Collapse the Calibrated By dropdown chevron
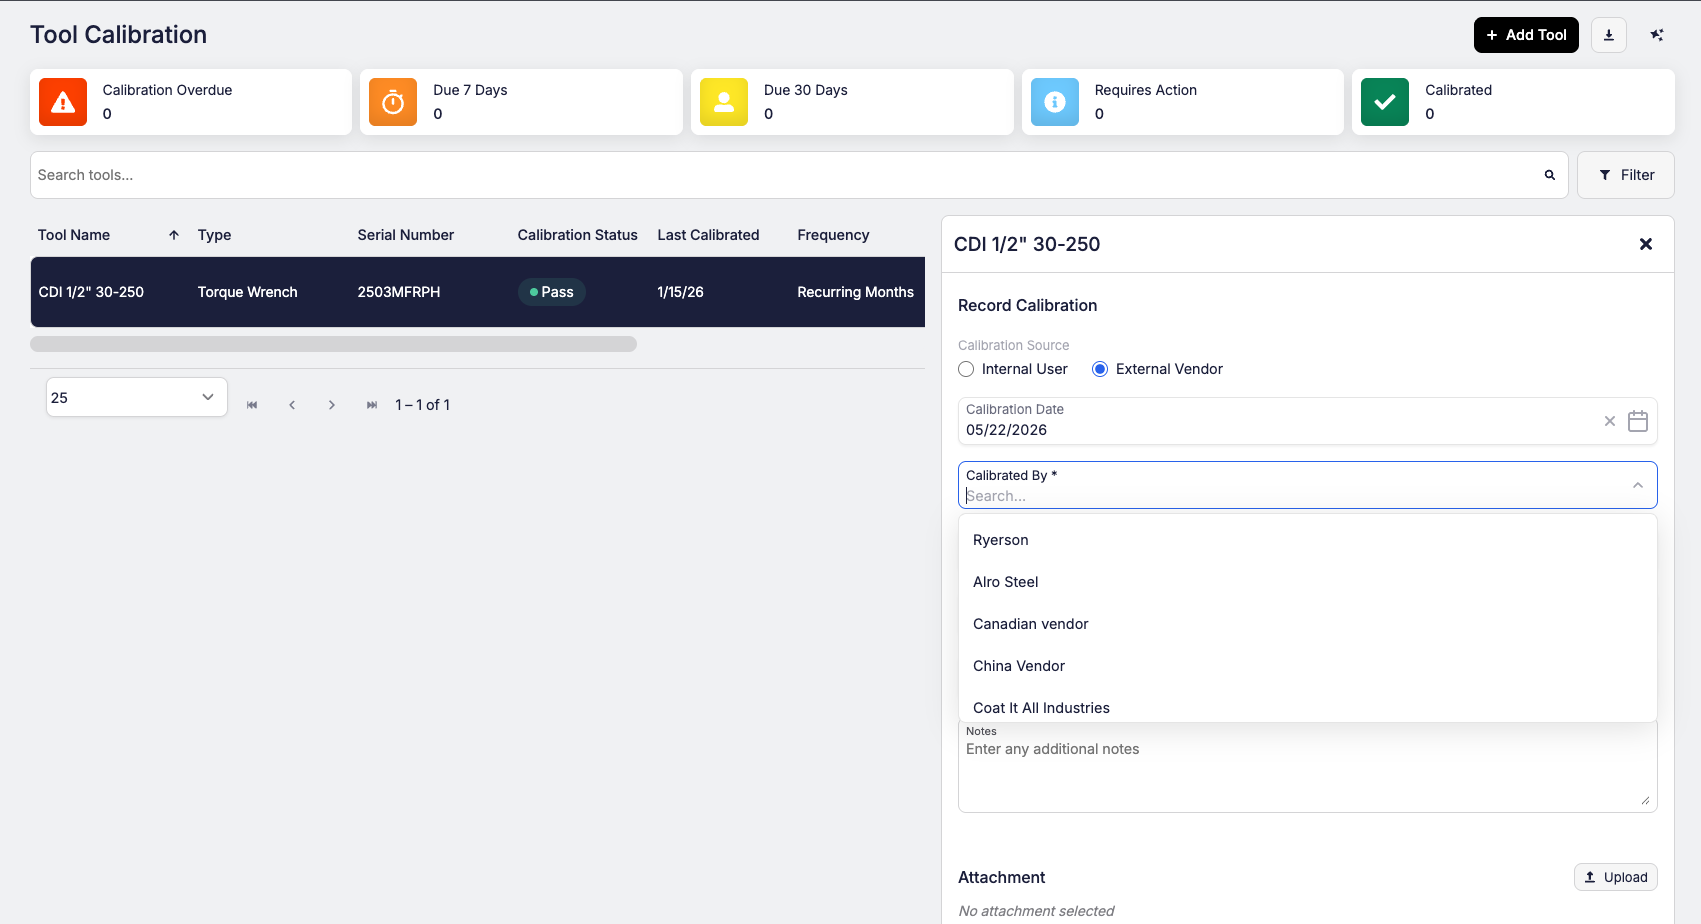The height and width of the screenshot is (924, 1701). coord(1638,485)
